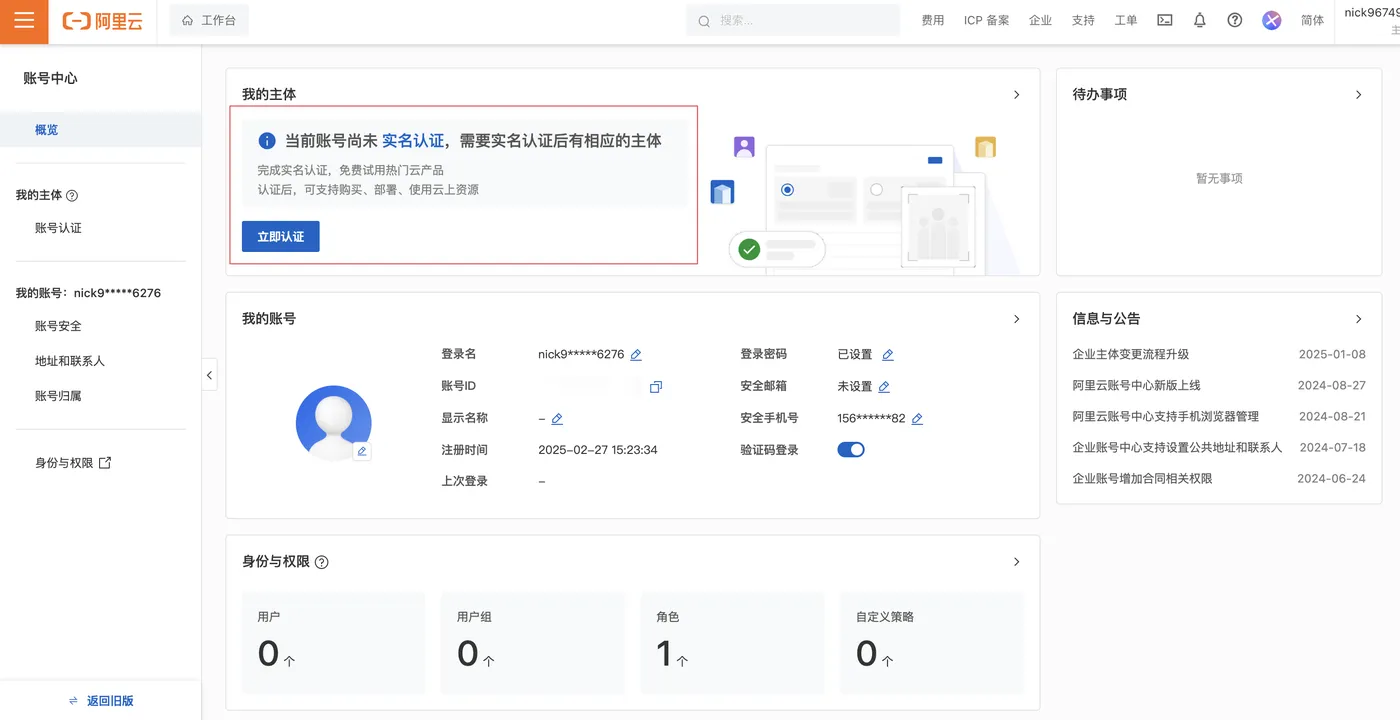
Task: Switch language via 简体
Action: [1312, 20]
